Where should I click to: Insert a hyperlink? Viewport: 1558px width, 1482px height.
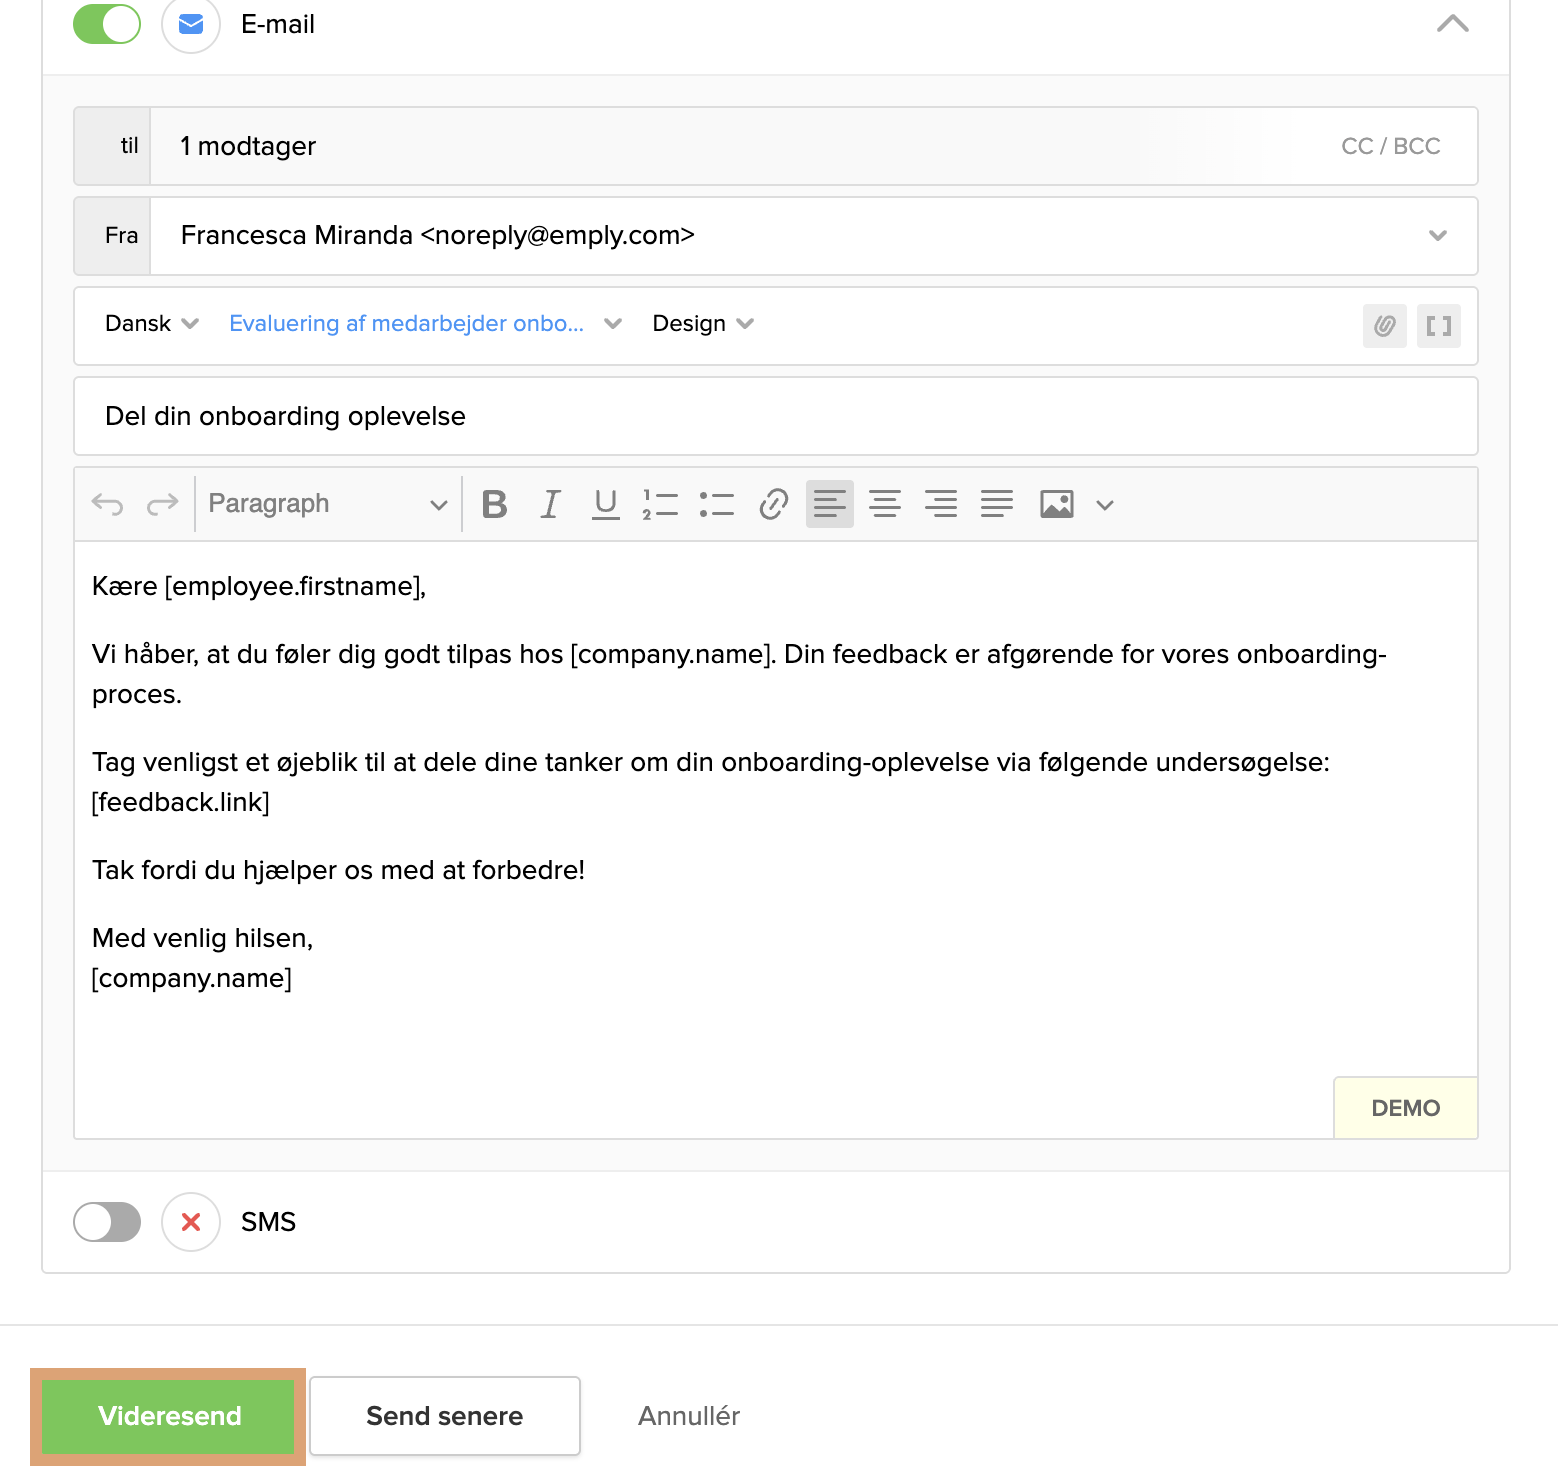tap(773, 504)
